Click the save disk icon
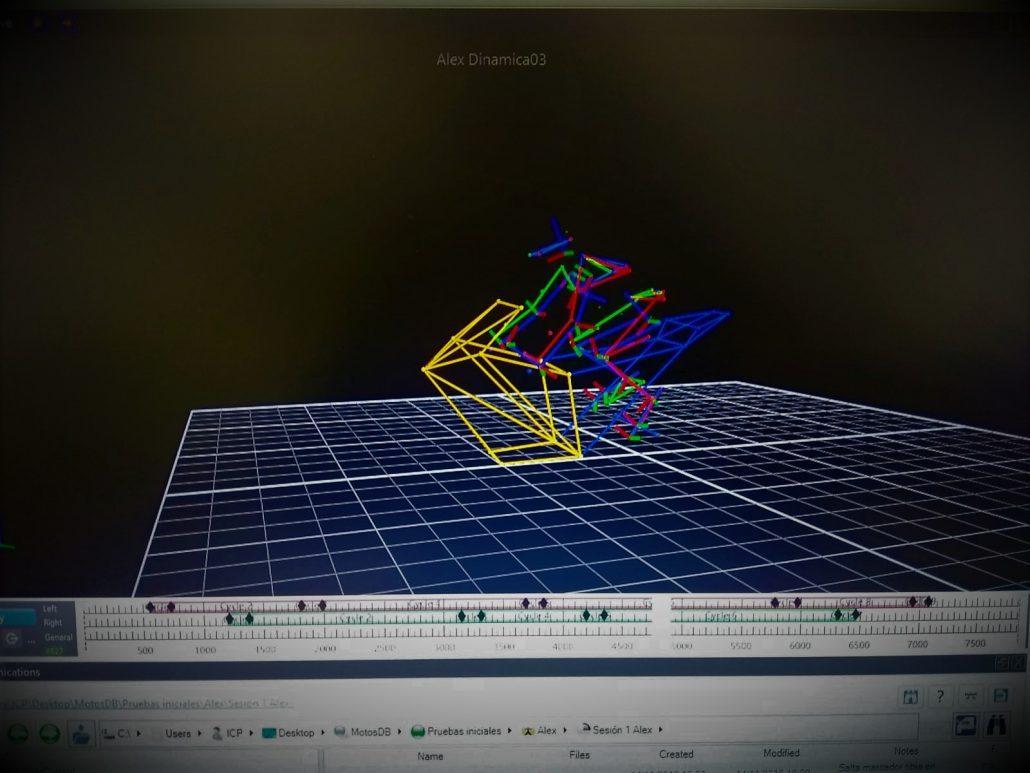Image resolution: width=1030 pixels, height=773 pixels. coord(999,696)
